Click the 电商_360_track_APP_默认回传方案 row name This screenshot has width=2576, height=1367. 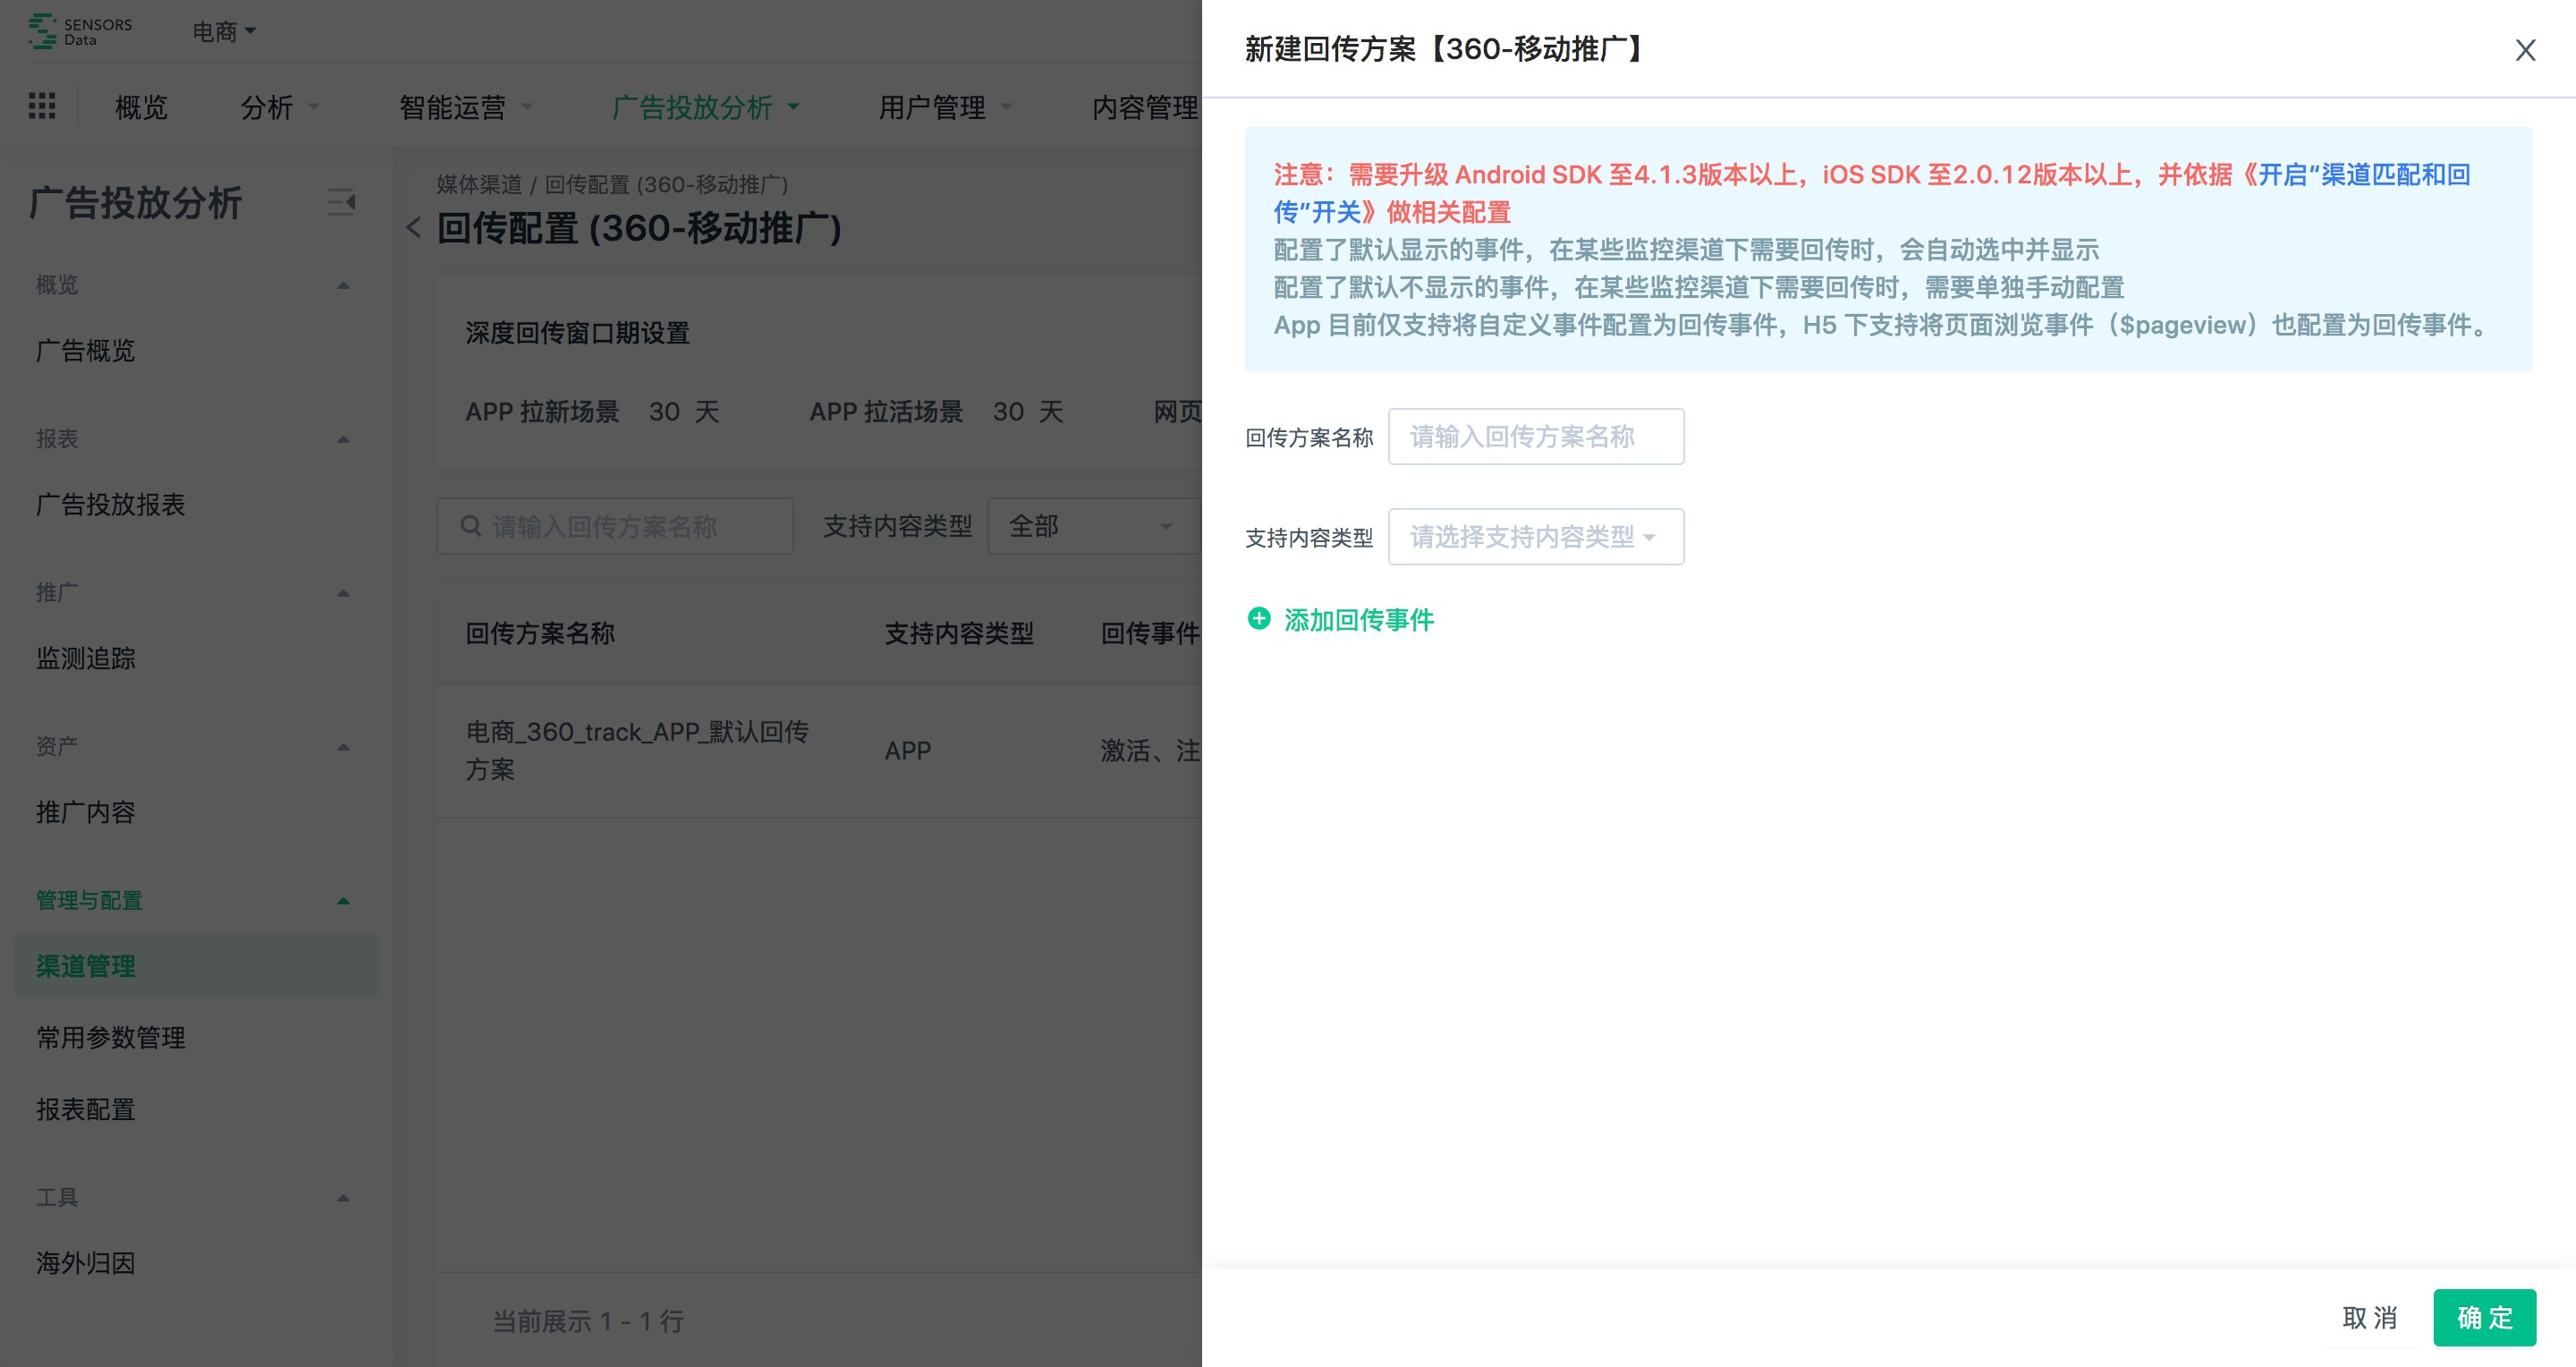pos(637,751)
